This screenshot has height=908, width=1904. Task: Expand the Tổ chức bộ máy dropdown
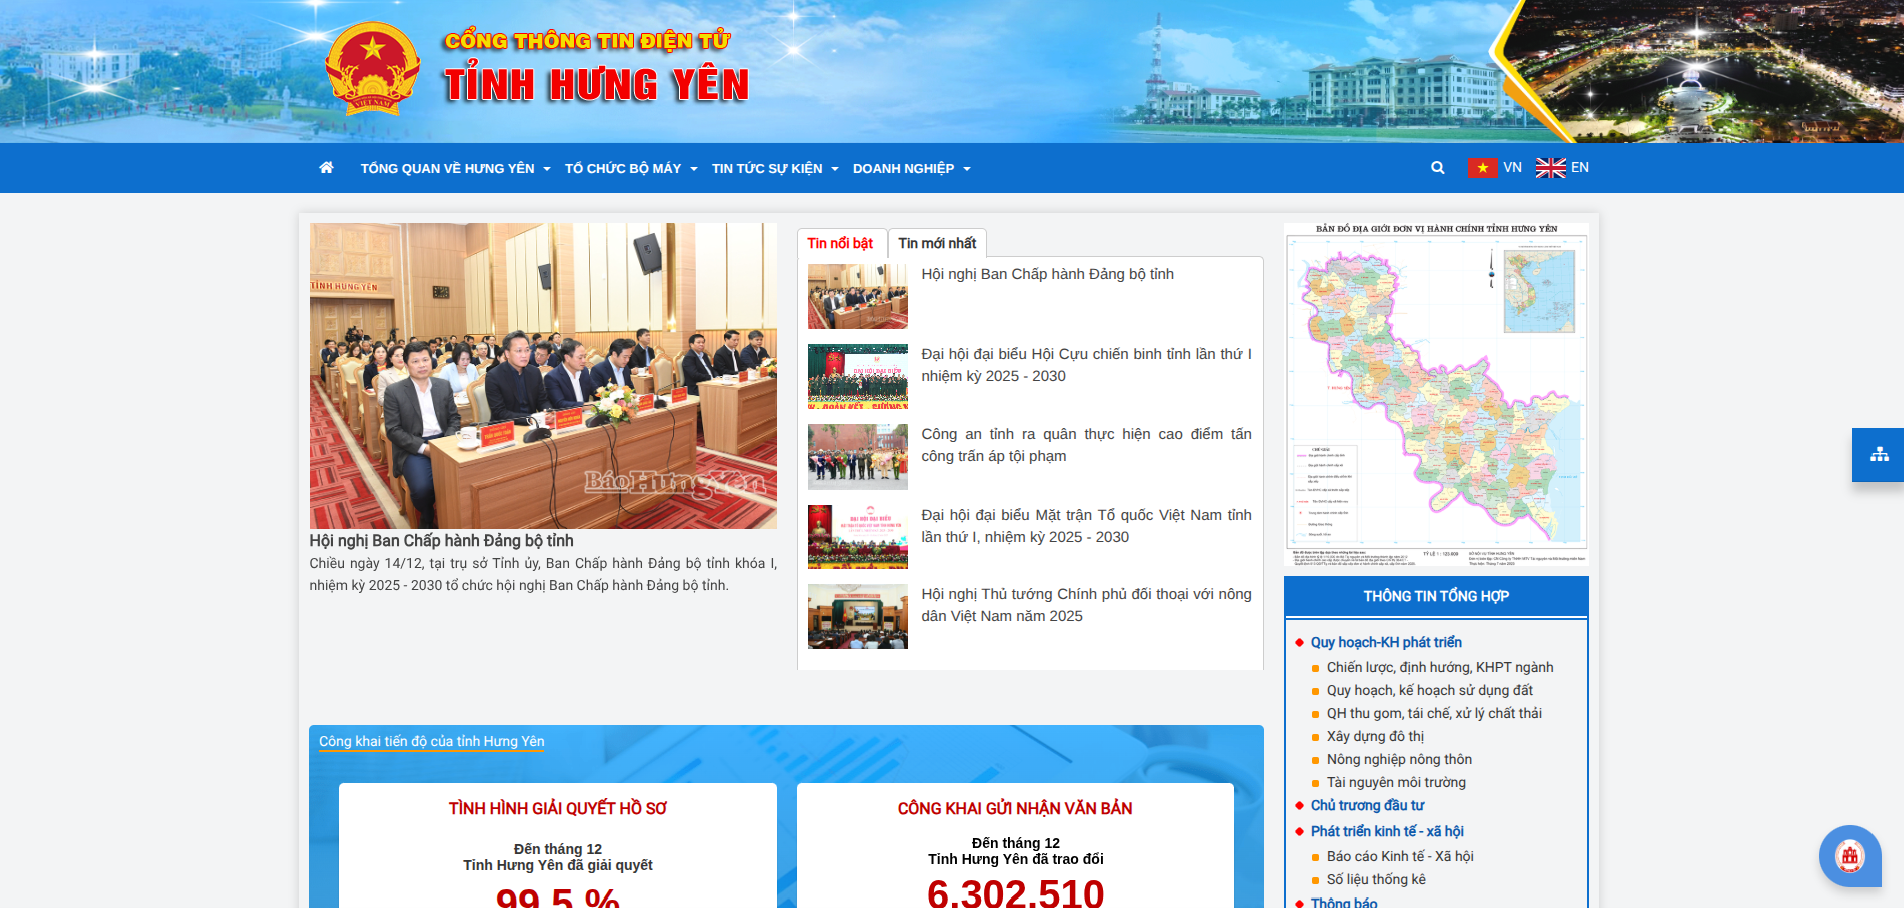[x=630, y=169]
